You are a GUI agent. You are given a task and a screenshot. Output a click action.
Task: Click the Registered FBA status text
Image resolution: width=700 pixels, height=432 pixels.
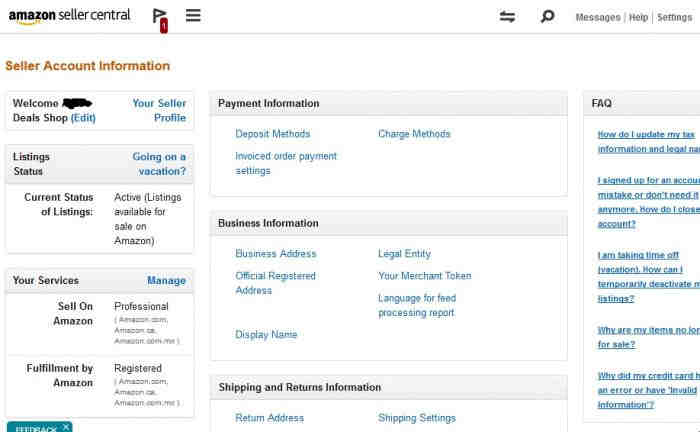click(x=138, y=369)
